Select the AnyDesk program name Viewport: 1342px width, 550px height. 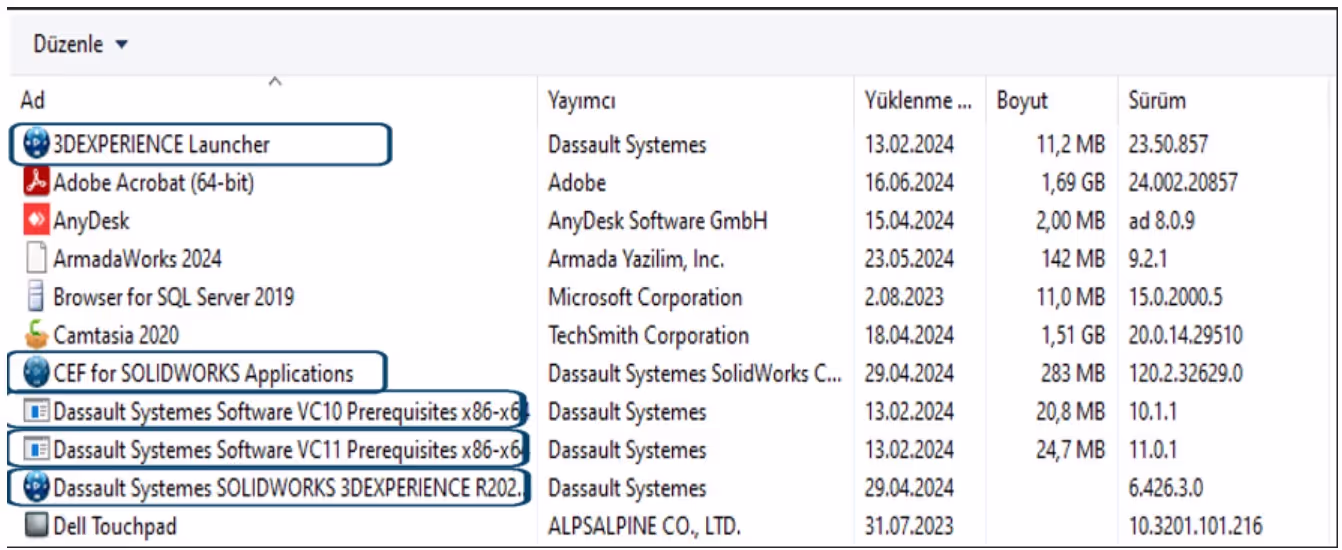tap(91, 220)
